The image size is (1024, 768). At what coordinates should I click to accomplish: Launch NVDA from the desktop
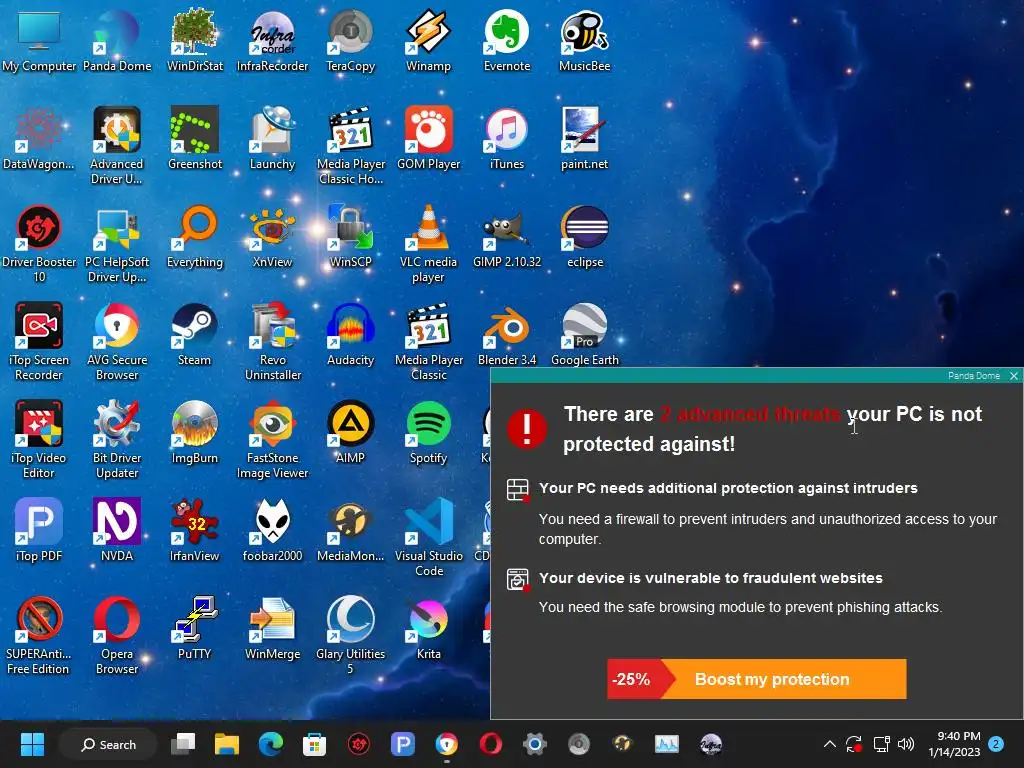pyautogui.click(x=117, y=530)
